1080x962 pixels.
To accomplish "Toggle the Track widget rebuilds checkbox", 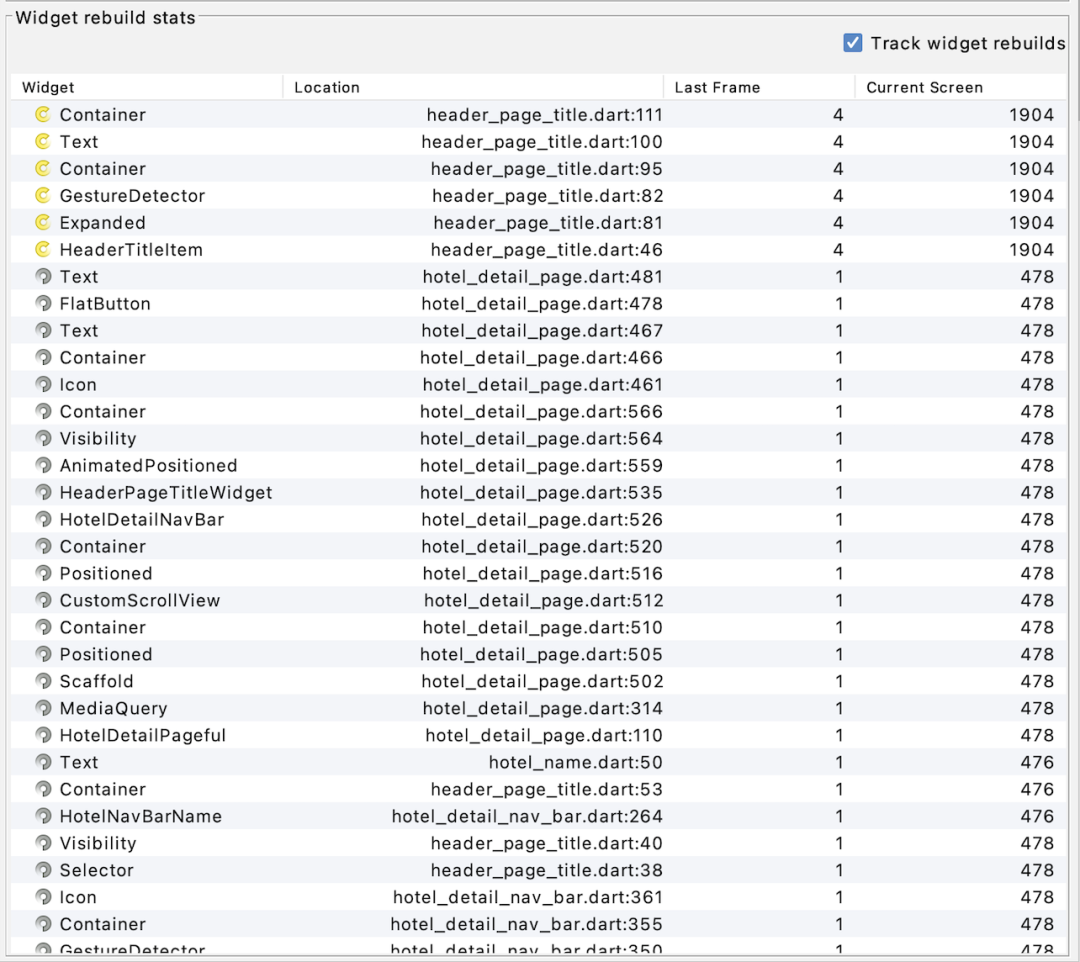I will point(852,43).
